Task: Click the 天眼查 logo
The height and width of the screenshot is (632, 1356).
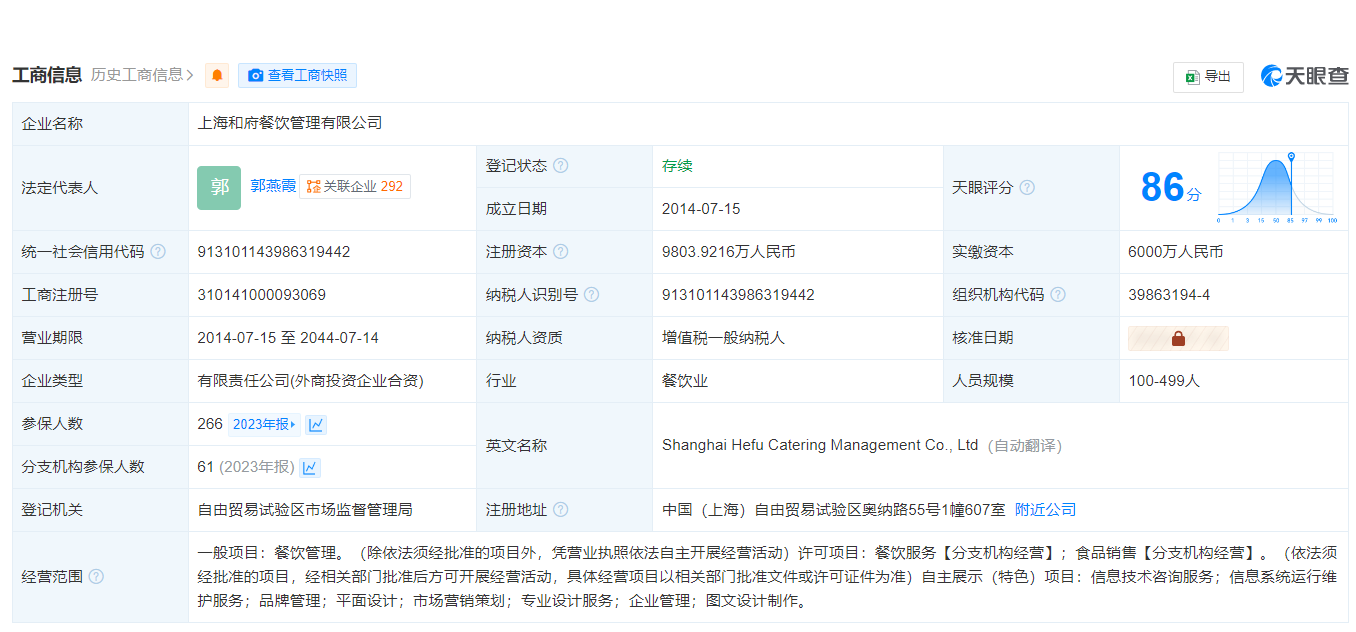Action: click(x=1304, y=76)
